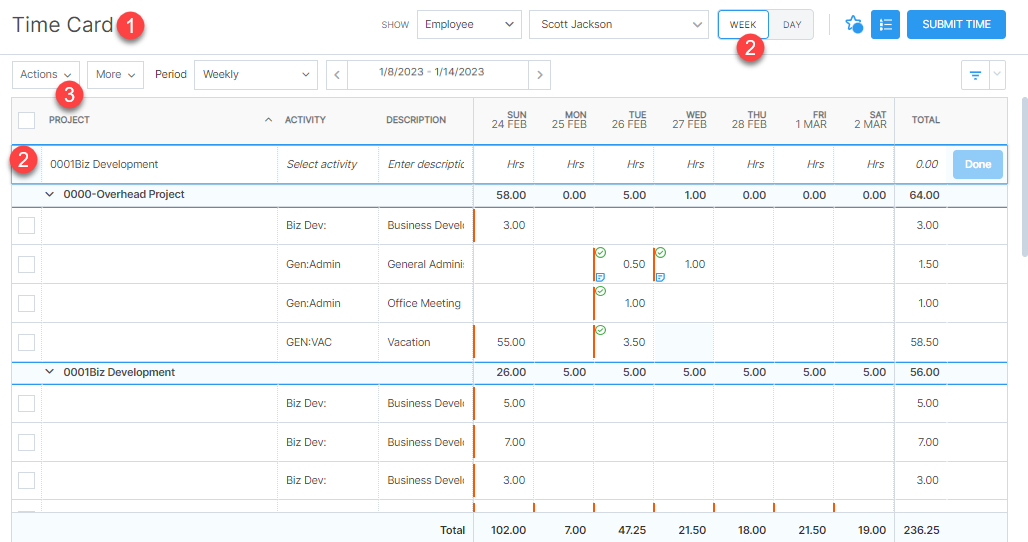Click the favorites star icon

point(853,24)
